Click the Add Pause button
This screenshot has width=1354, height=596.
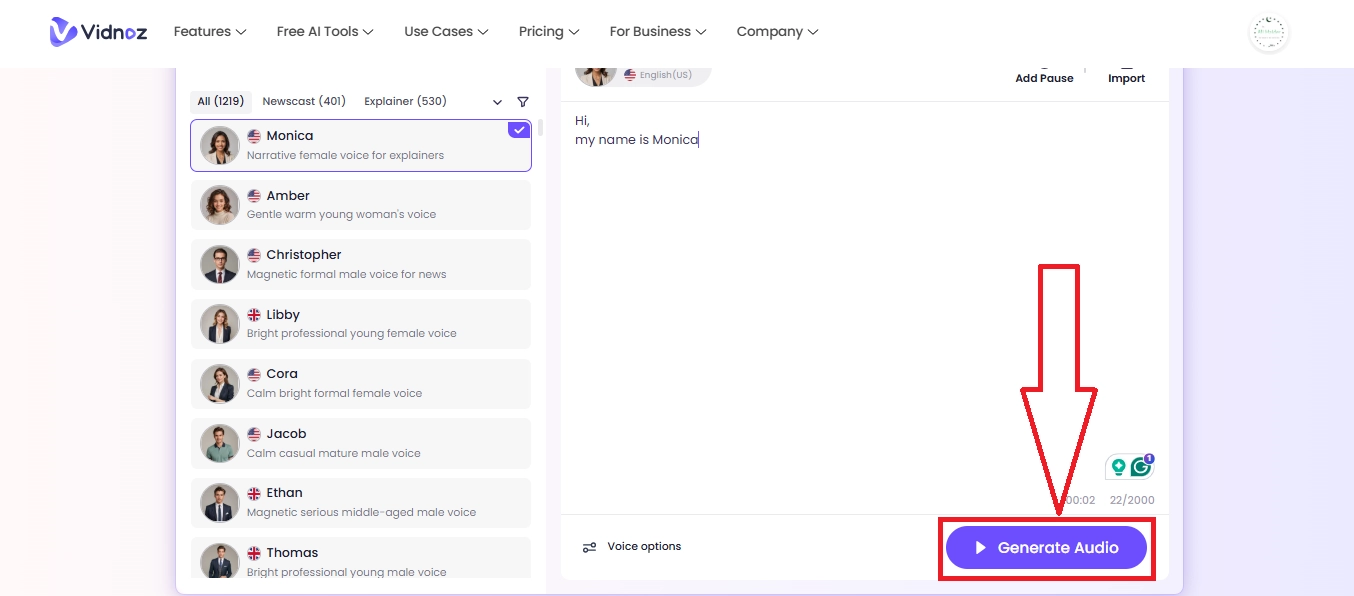tap(1044, 77)
